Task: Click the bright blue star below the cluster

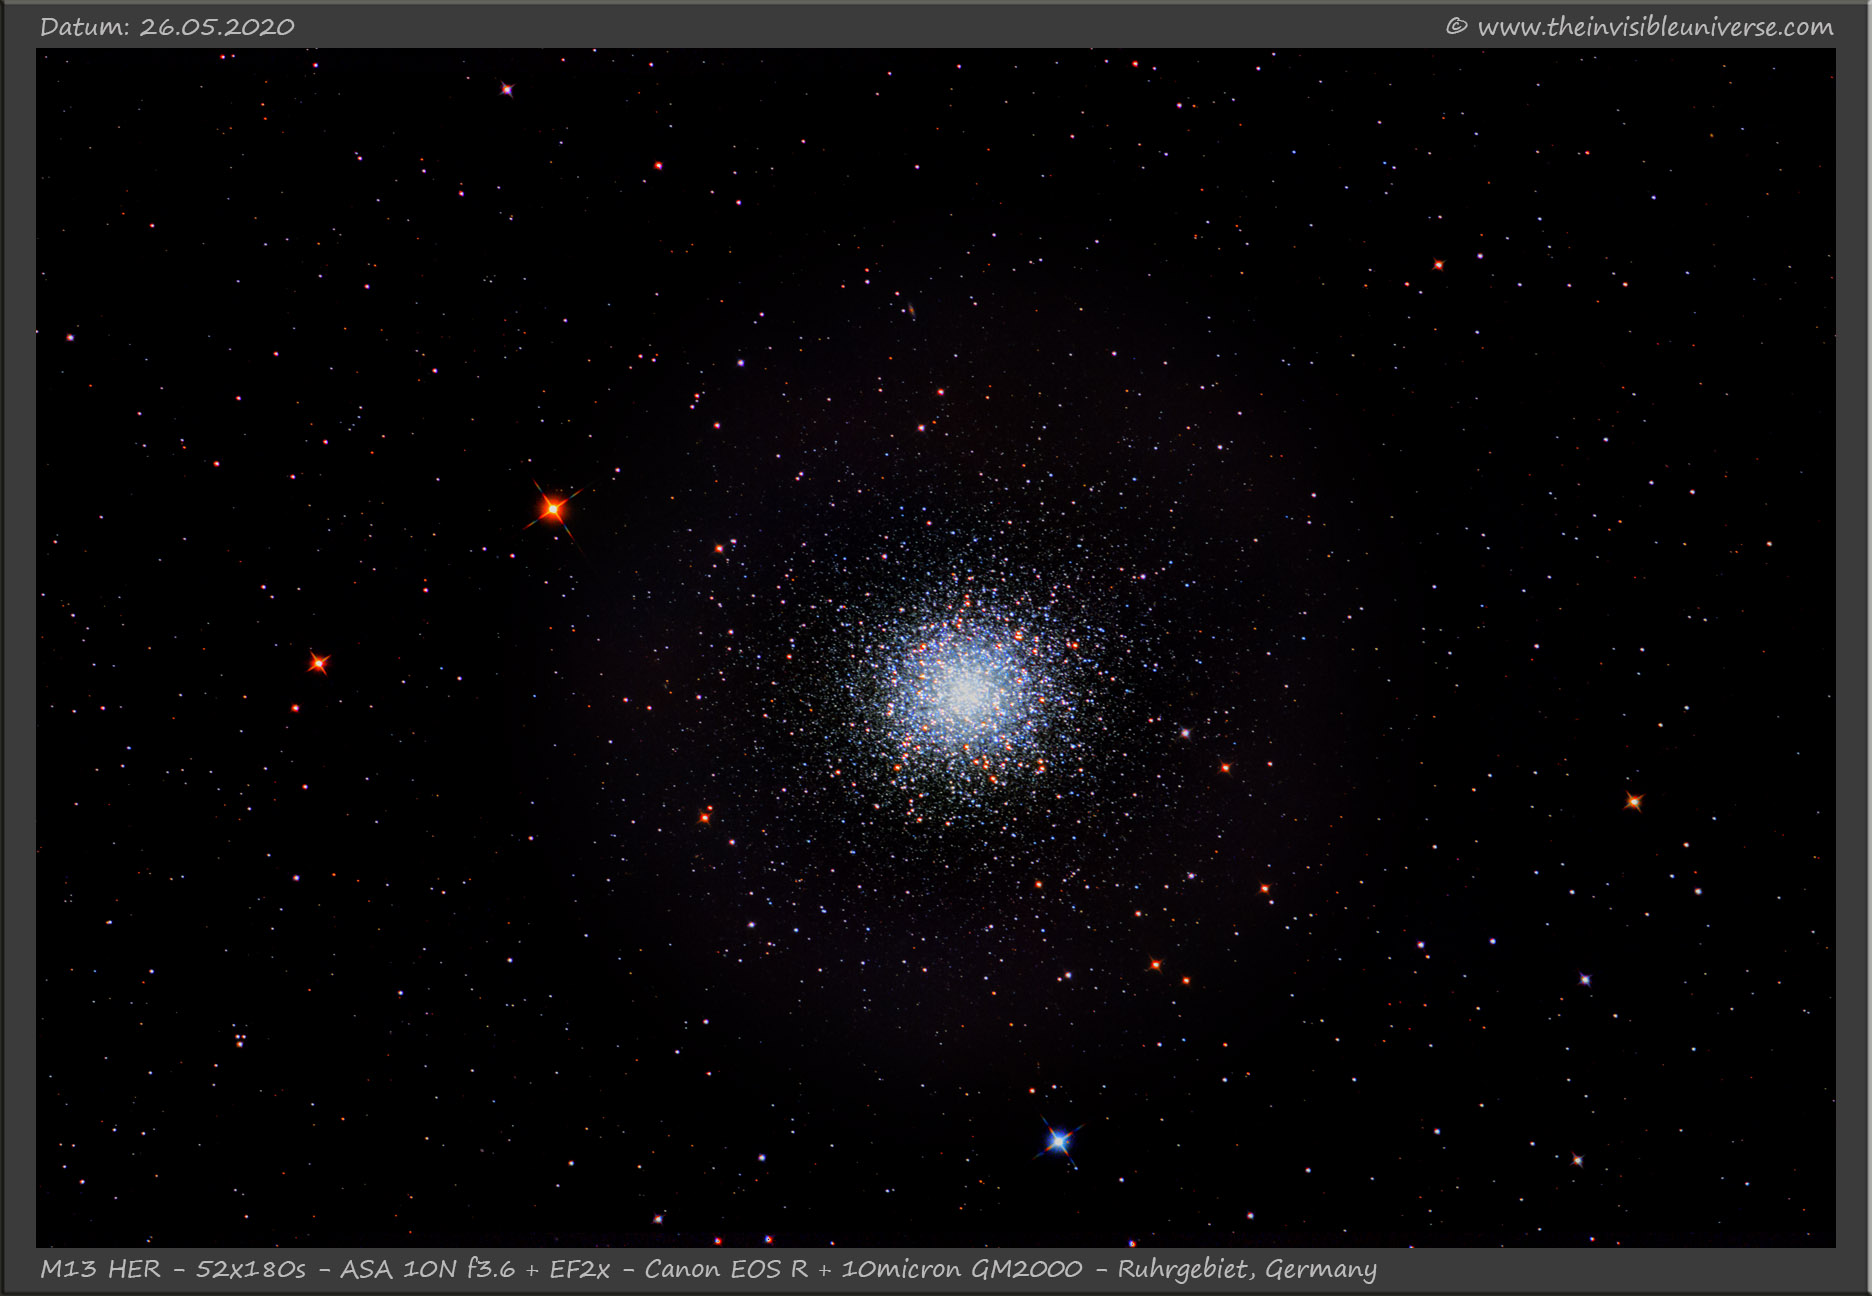Action: click(1058, 1140)
